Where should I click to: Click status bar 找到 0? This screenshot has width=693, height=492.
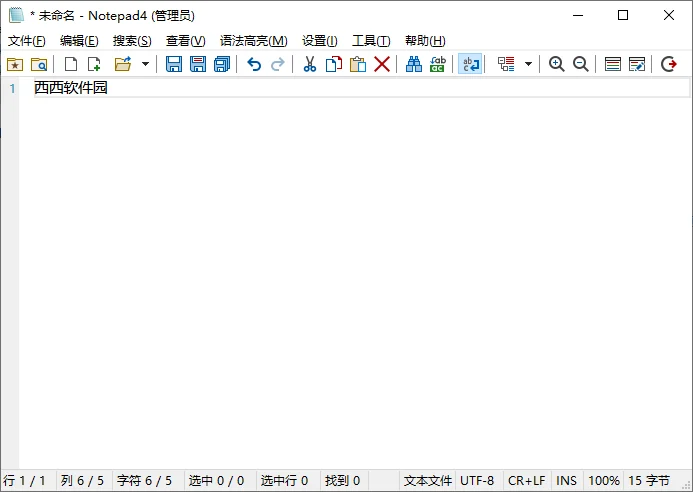click(x=343, y=481)
